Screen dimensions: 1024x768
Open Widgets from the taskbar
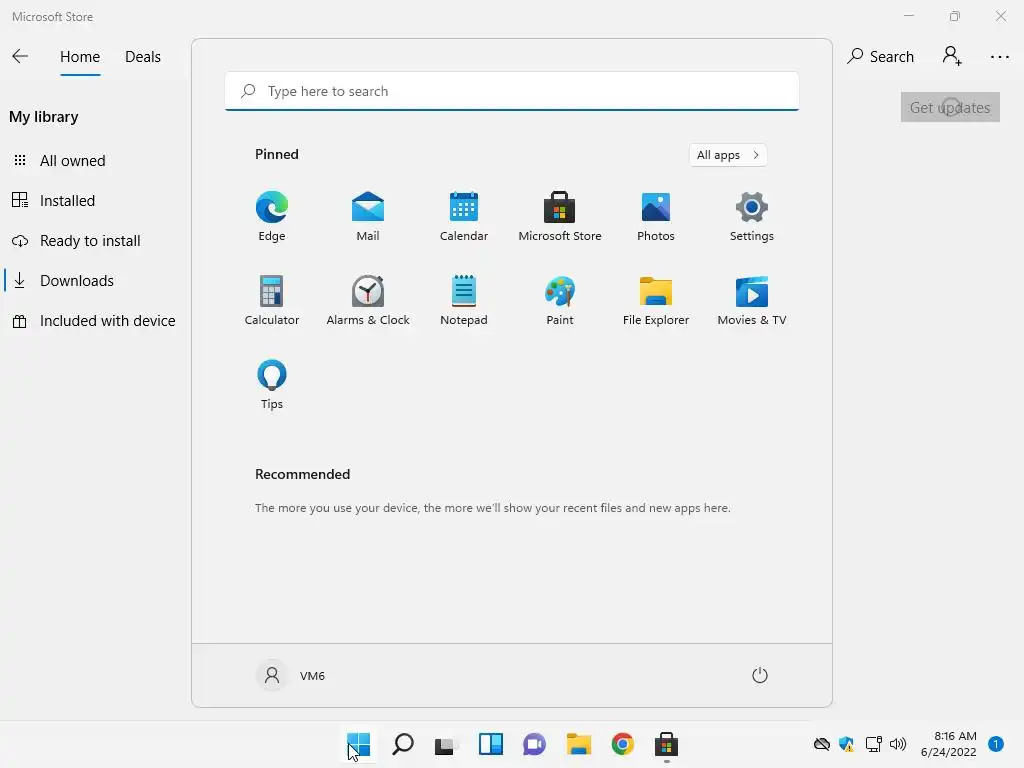(491, 744)
